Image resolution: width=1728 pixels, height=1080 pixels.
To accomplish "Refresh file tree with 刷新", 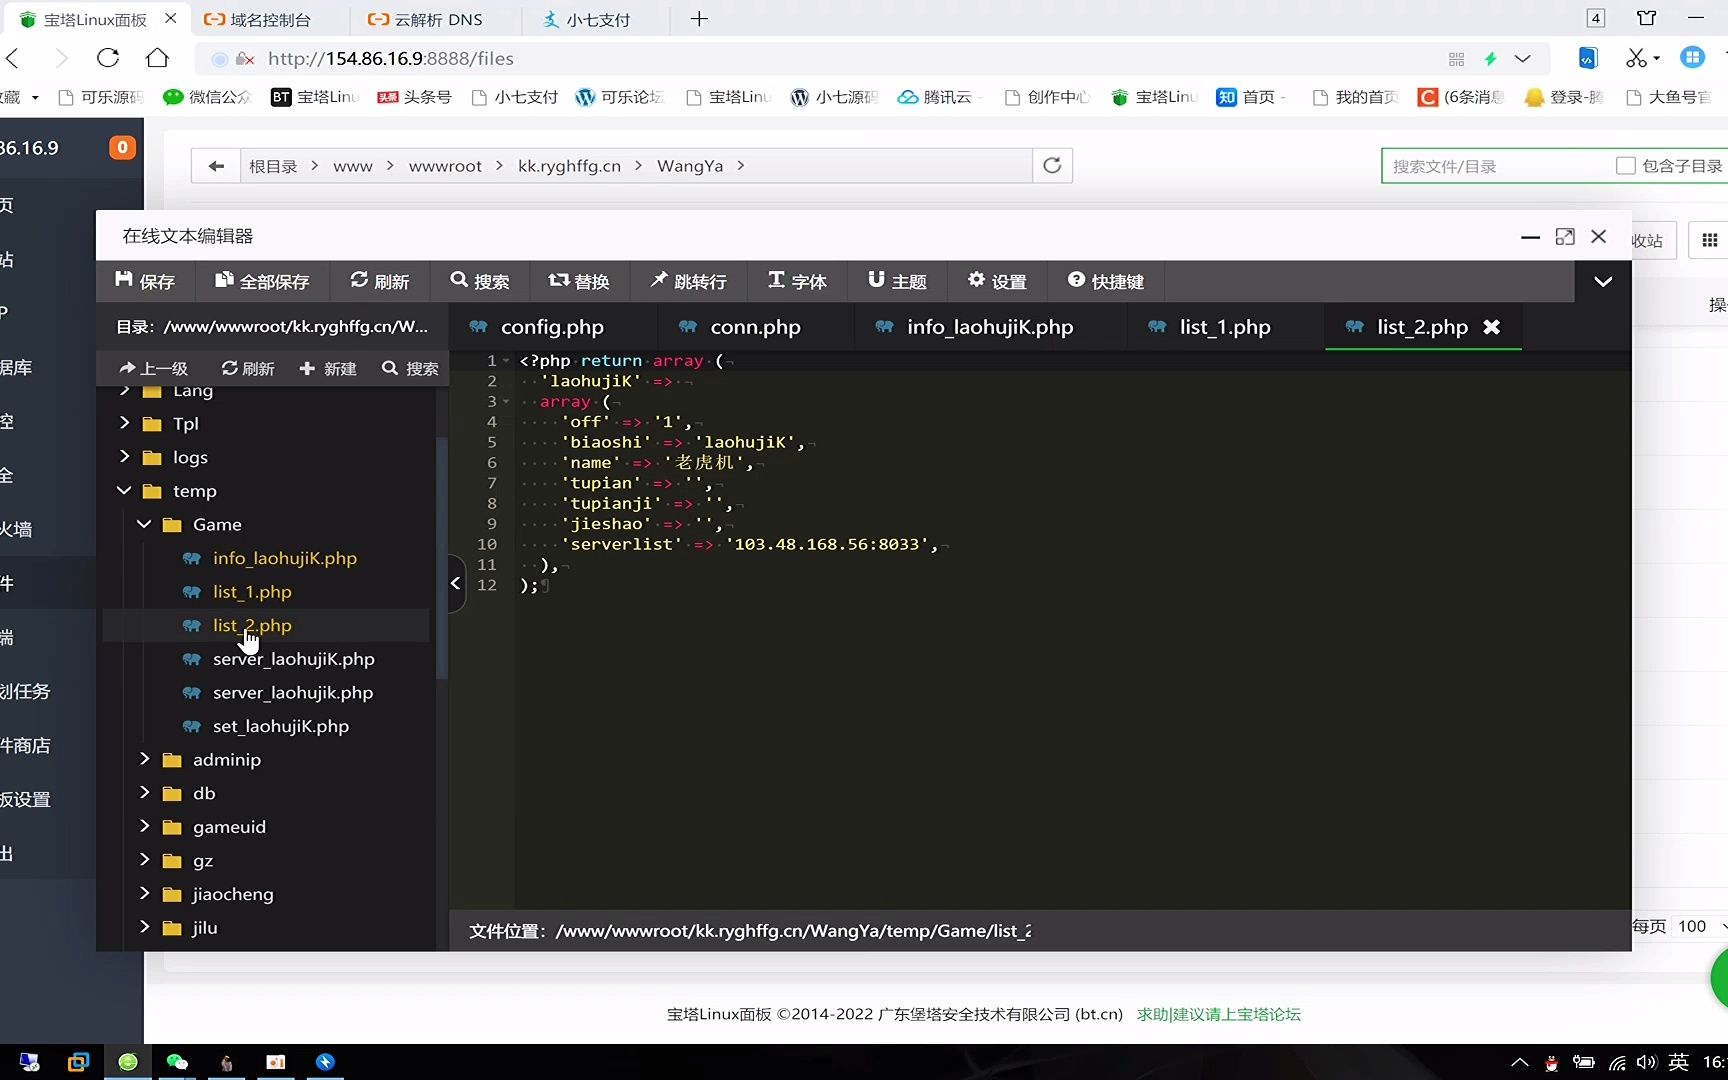I will [248, 368].
